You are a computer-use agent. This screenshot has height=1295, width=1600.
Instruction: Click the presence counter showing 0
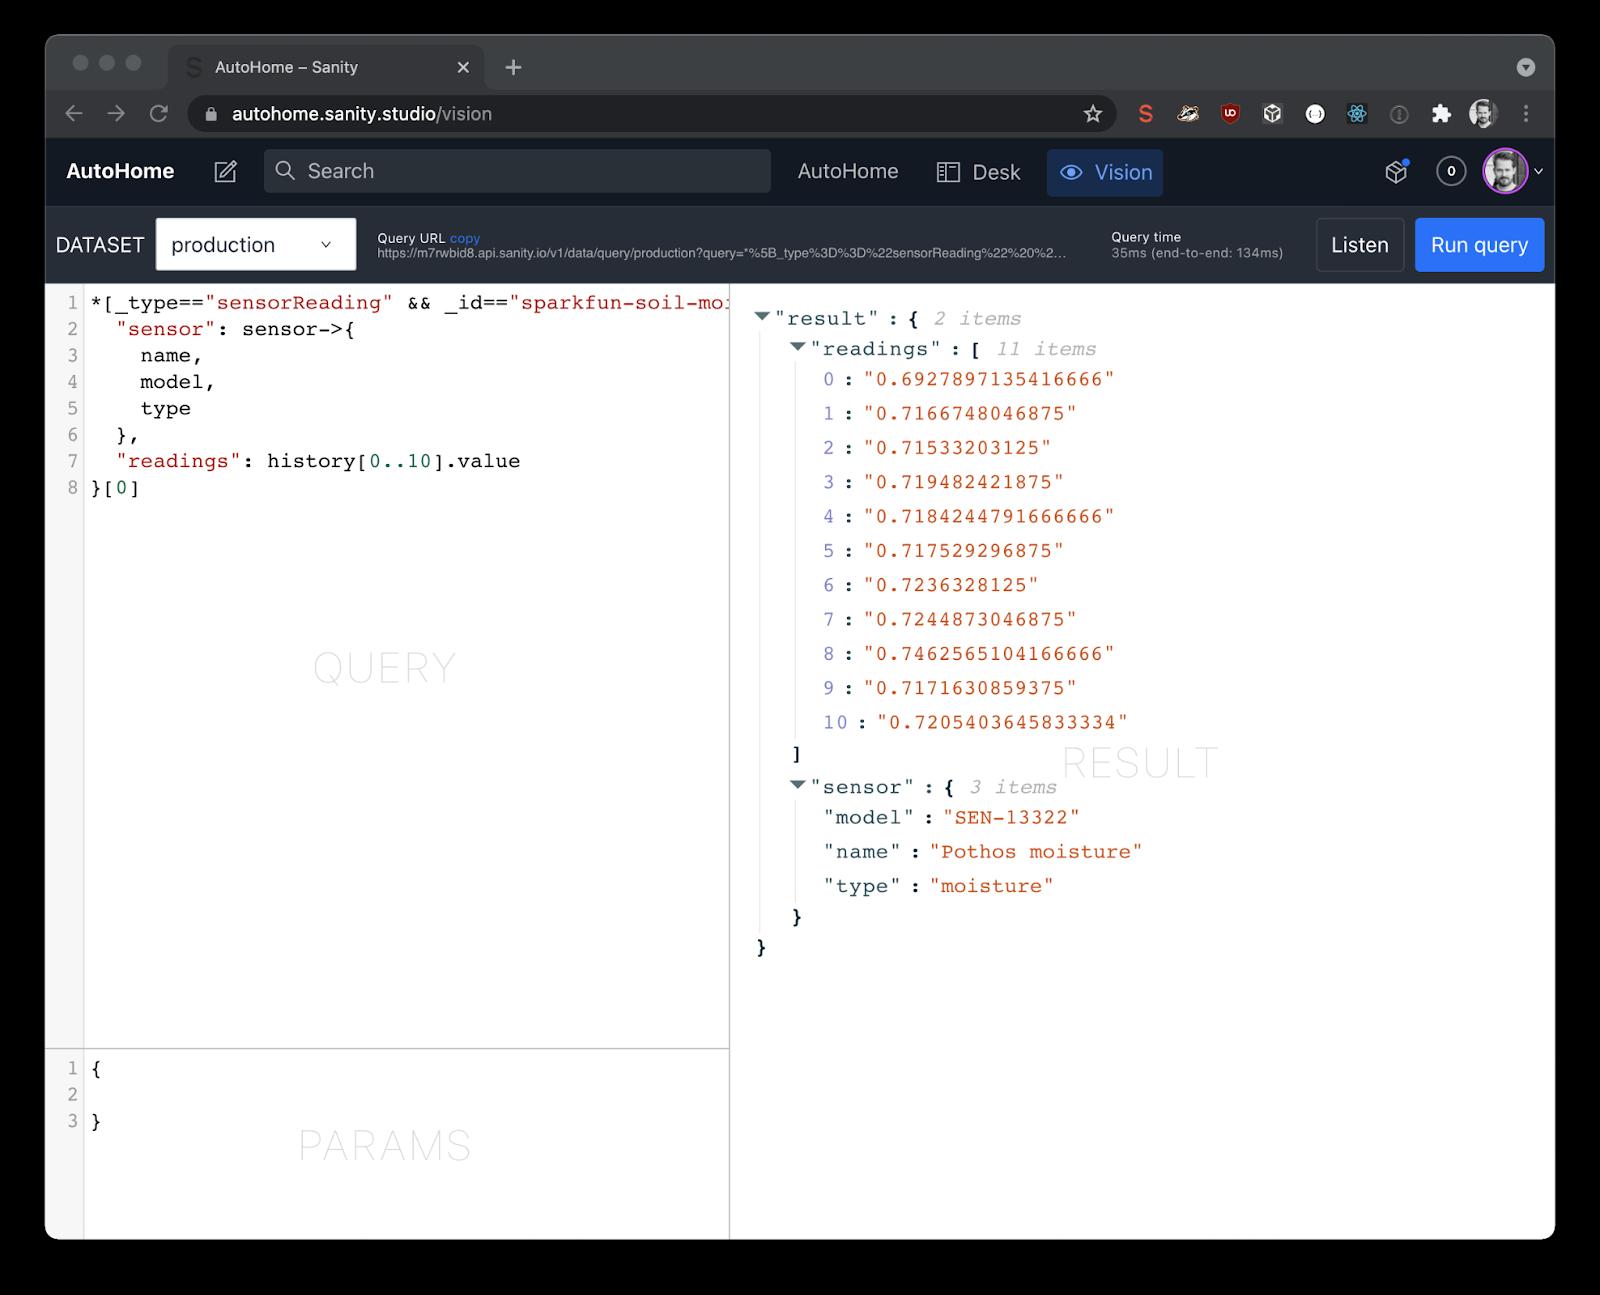[x=1450, y=172]
